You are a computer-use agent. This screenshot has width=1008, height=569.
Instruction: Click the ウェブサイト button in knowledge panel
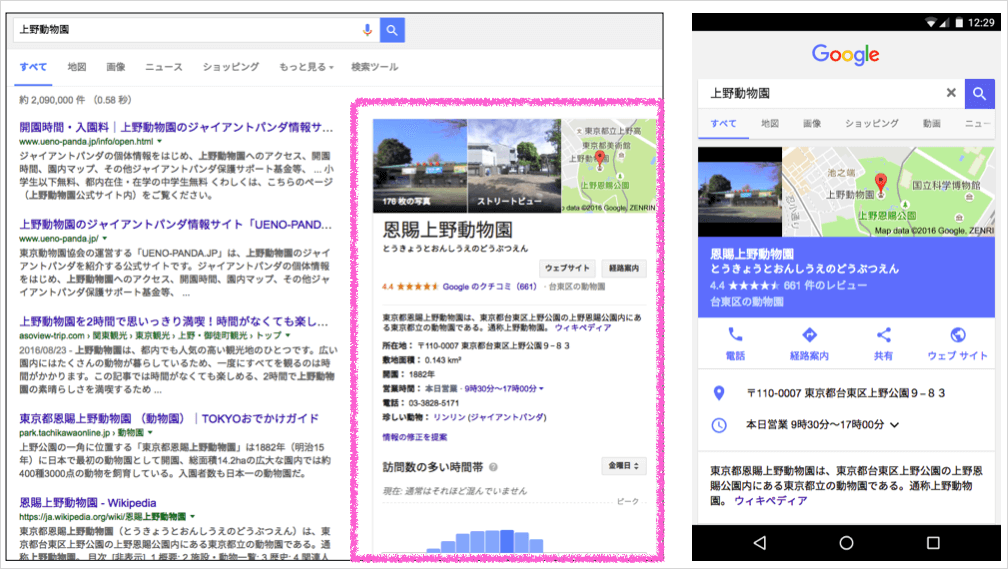[x=567, y=268]
